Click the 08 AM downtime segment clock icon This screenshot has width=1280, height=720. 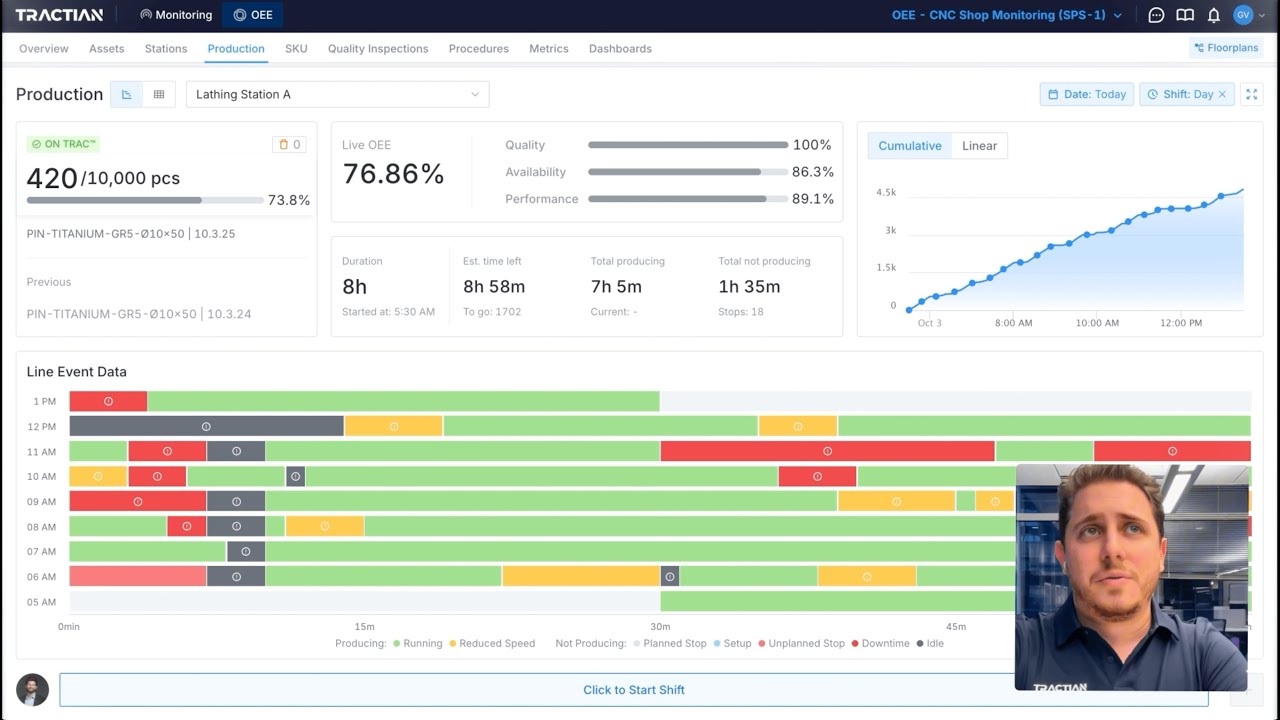tap(186, 526)
